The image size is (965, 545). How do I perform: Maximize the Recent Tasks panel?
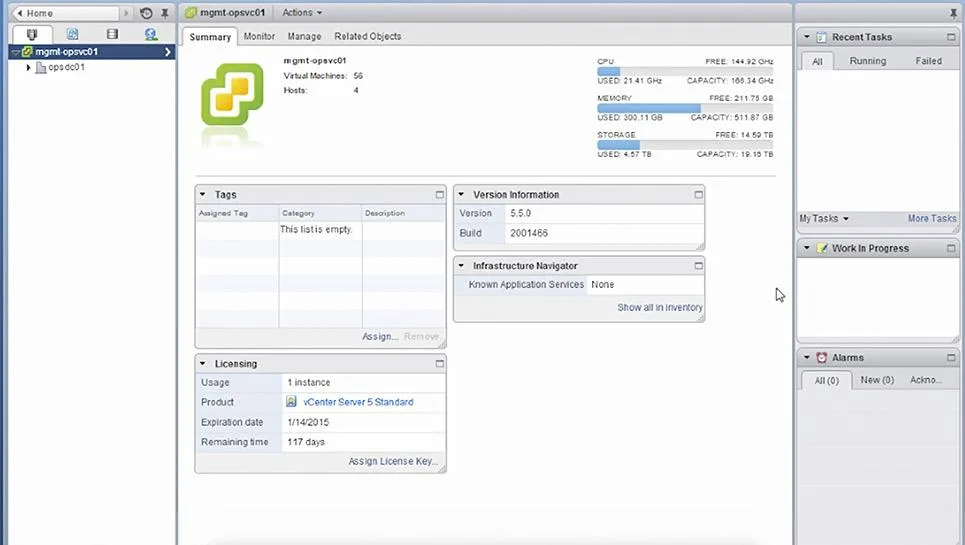point(951,37)
